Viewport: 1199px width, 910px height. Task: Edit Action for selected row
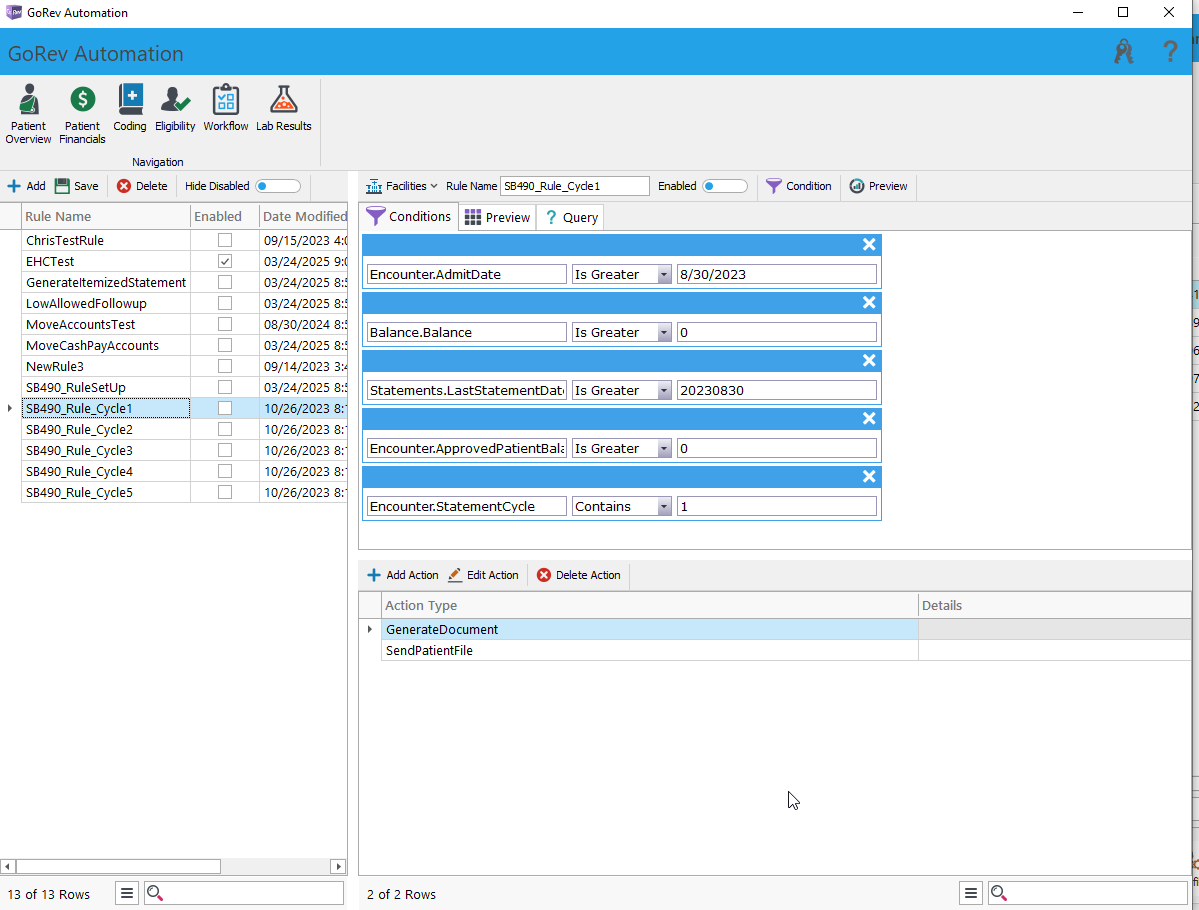point(483,575)
